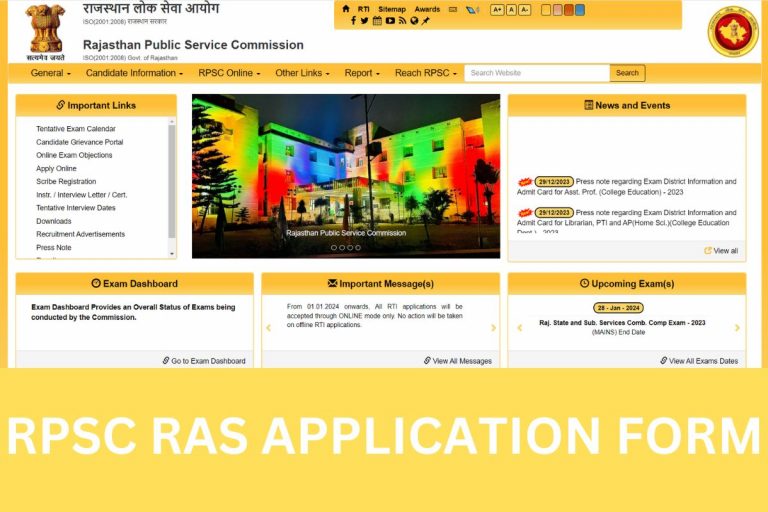Screen dimensions: 768x512
Task: Open the Apply Online link
Action: (56, 169)
